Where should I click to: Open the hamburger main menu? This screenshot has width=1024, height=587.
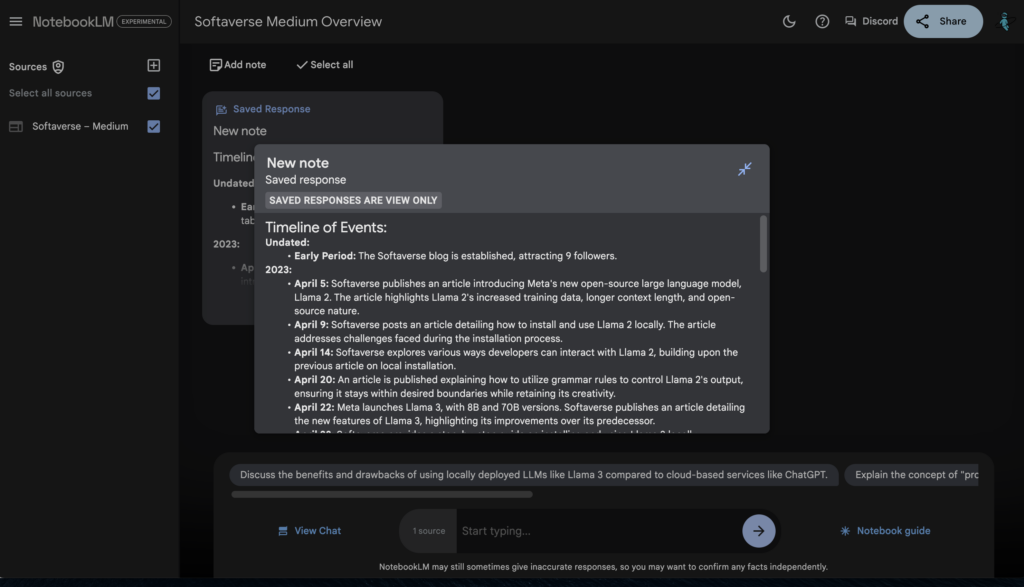pyautogui.click(x=15, y=21)
